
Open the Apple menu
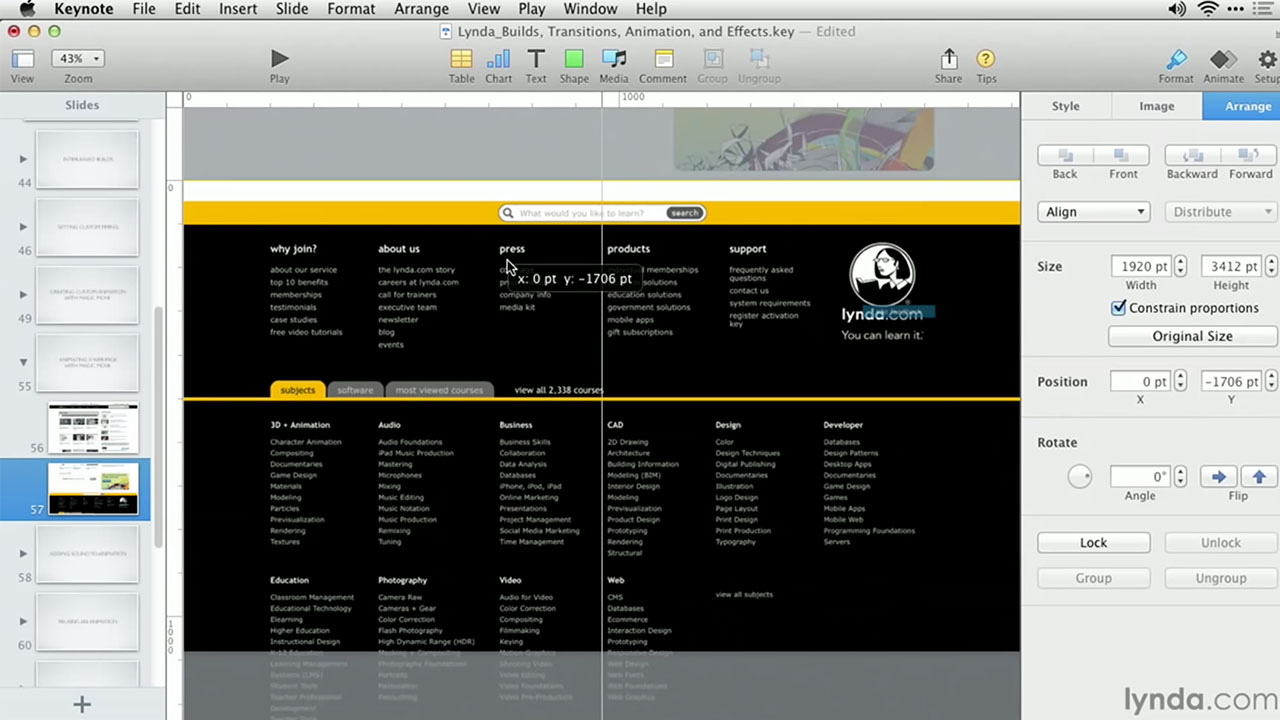[x=27, y=9]
